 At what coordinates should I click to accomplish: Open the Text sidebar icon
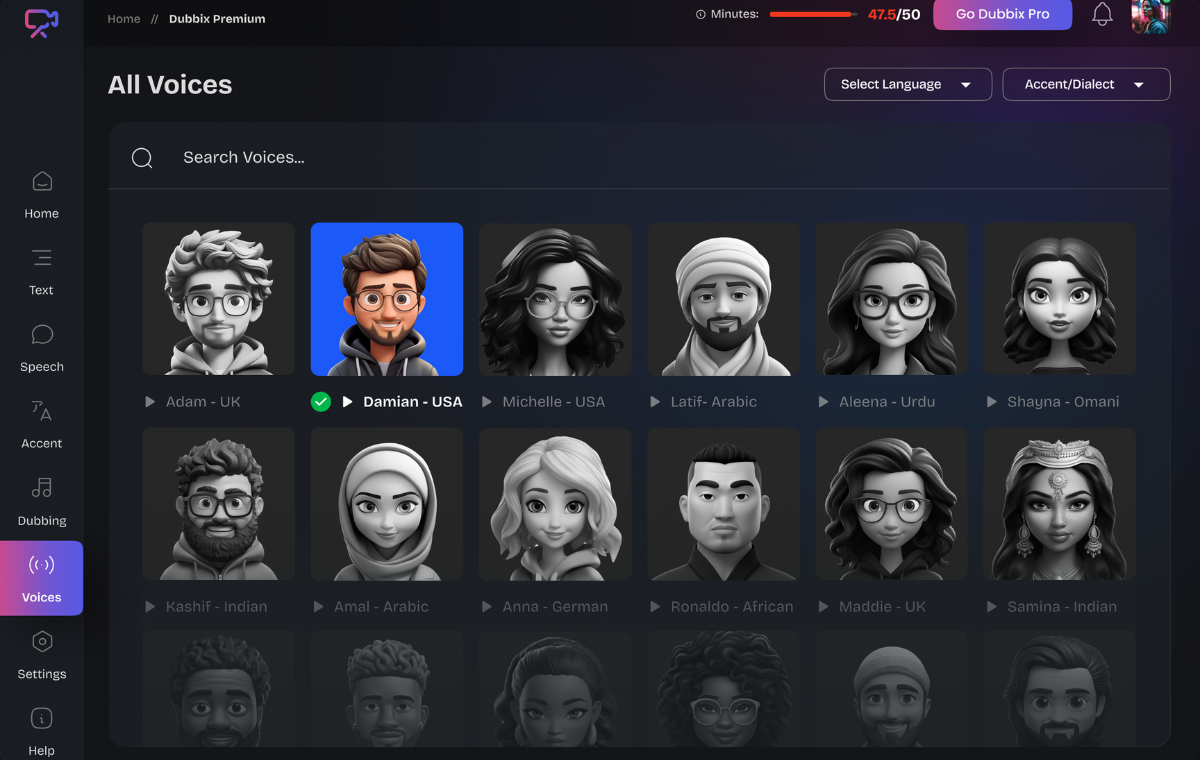coord(42,258)
